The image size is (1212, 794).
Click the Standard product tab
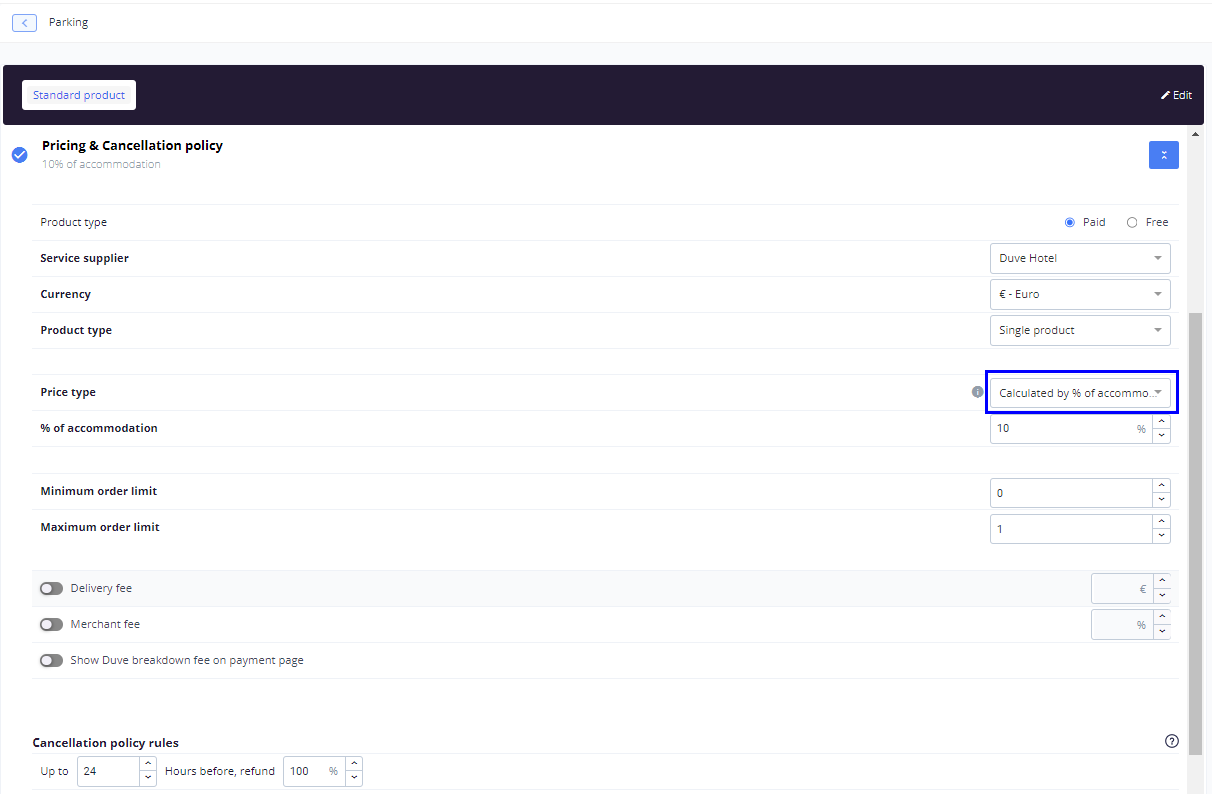pyautogui.click(x=79, y=95)
